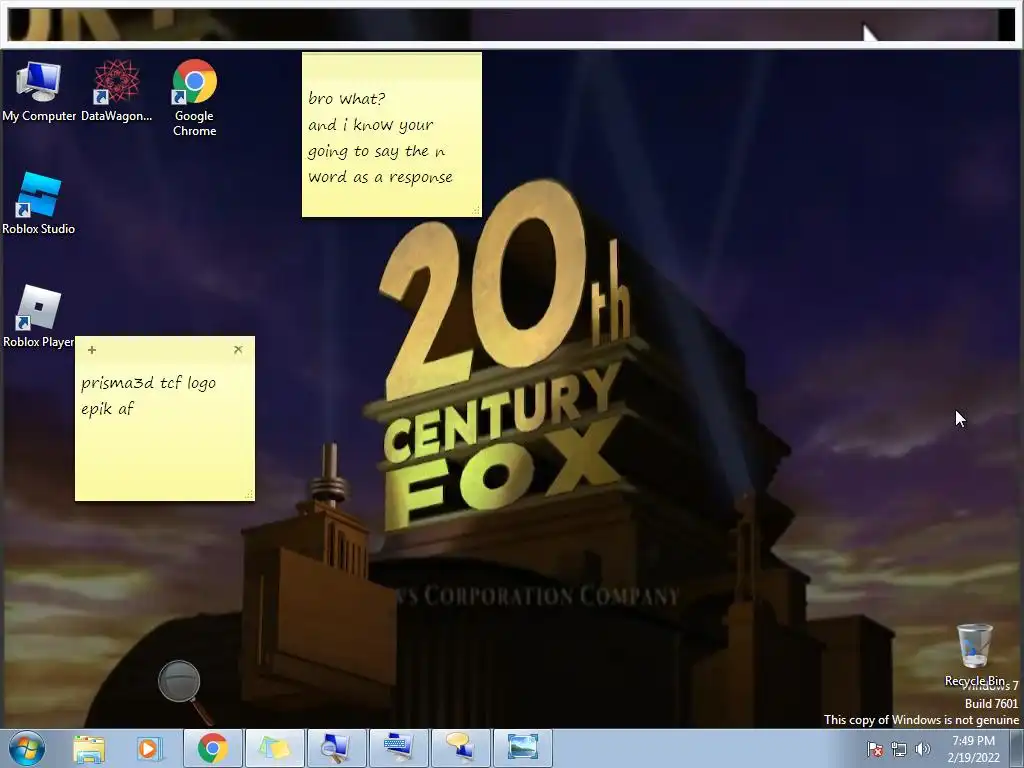
Task: Open the Recycle Bin icon
Action: click(x=974, y=655)
